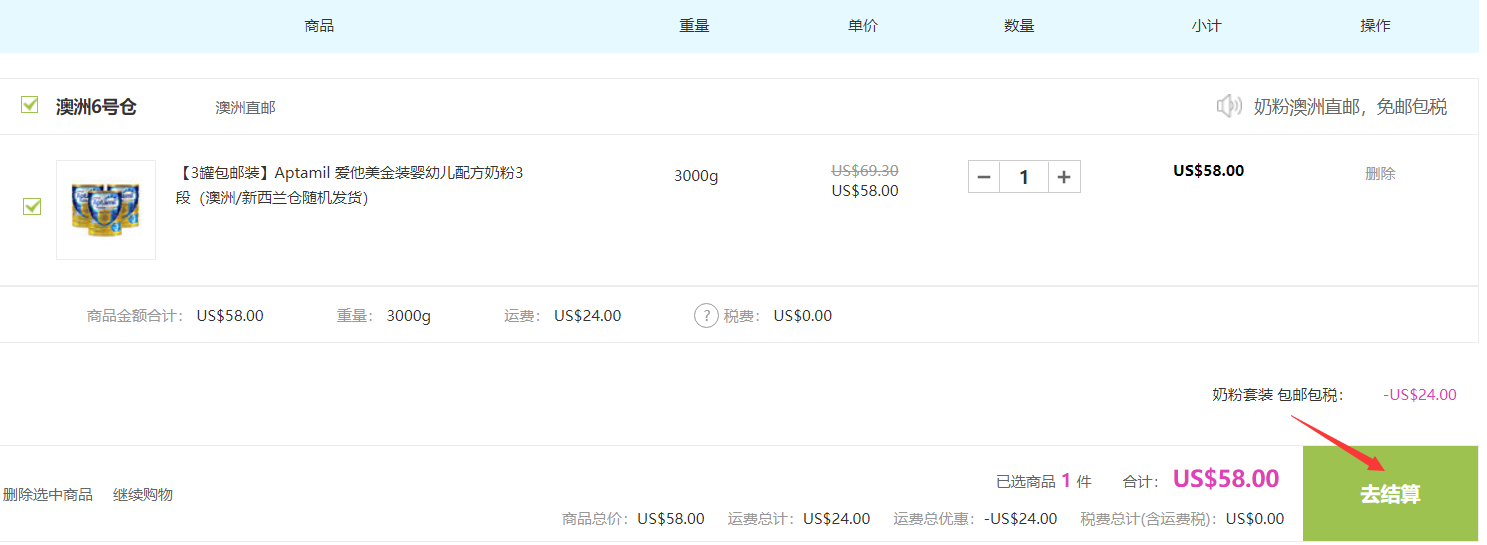The height and width of the screenshot is (545, 1487).
Task: Open the Aptamil product thumbnail image
Action: click(x=105, y=210)
